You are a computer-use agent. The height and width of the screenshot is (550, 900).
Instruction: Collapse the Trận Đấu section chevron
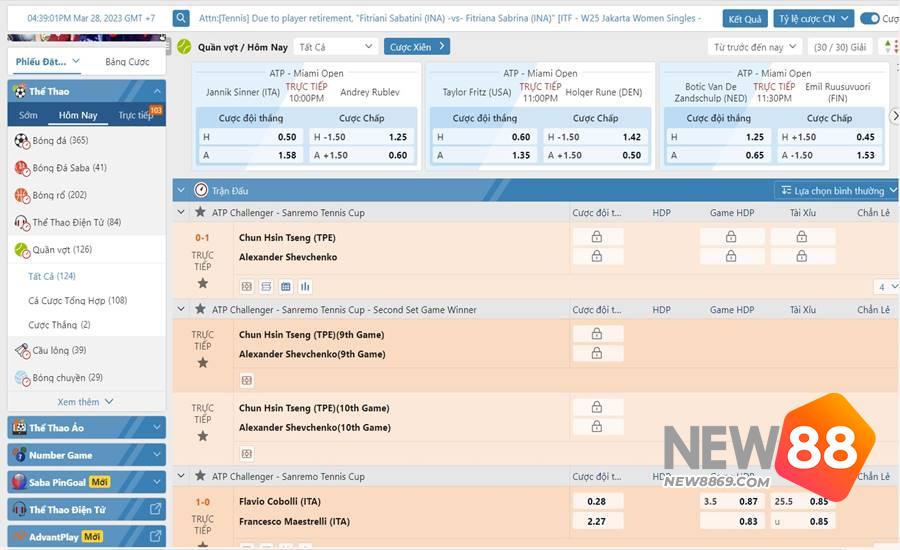[x=181, y=190]
